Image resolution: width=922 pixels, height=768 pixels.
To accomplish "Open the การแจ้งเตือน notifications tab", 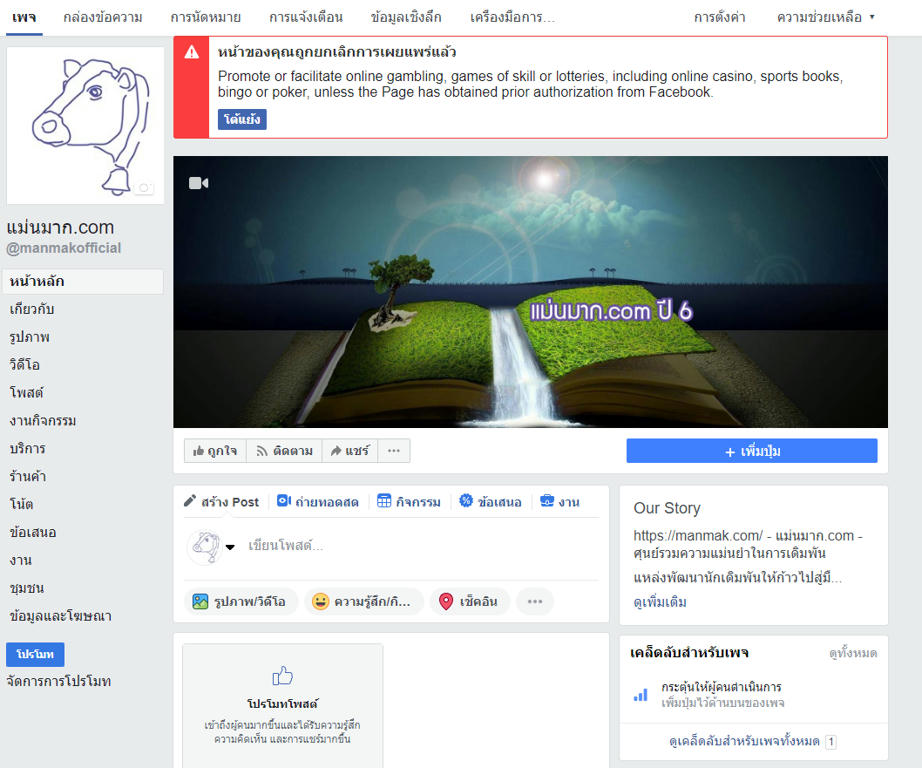I will coord(306,18).
